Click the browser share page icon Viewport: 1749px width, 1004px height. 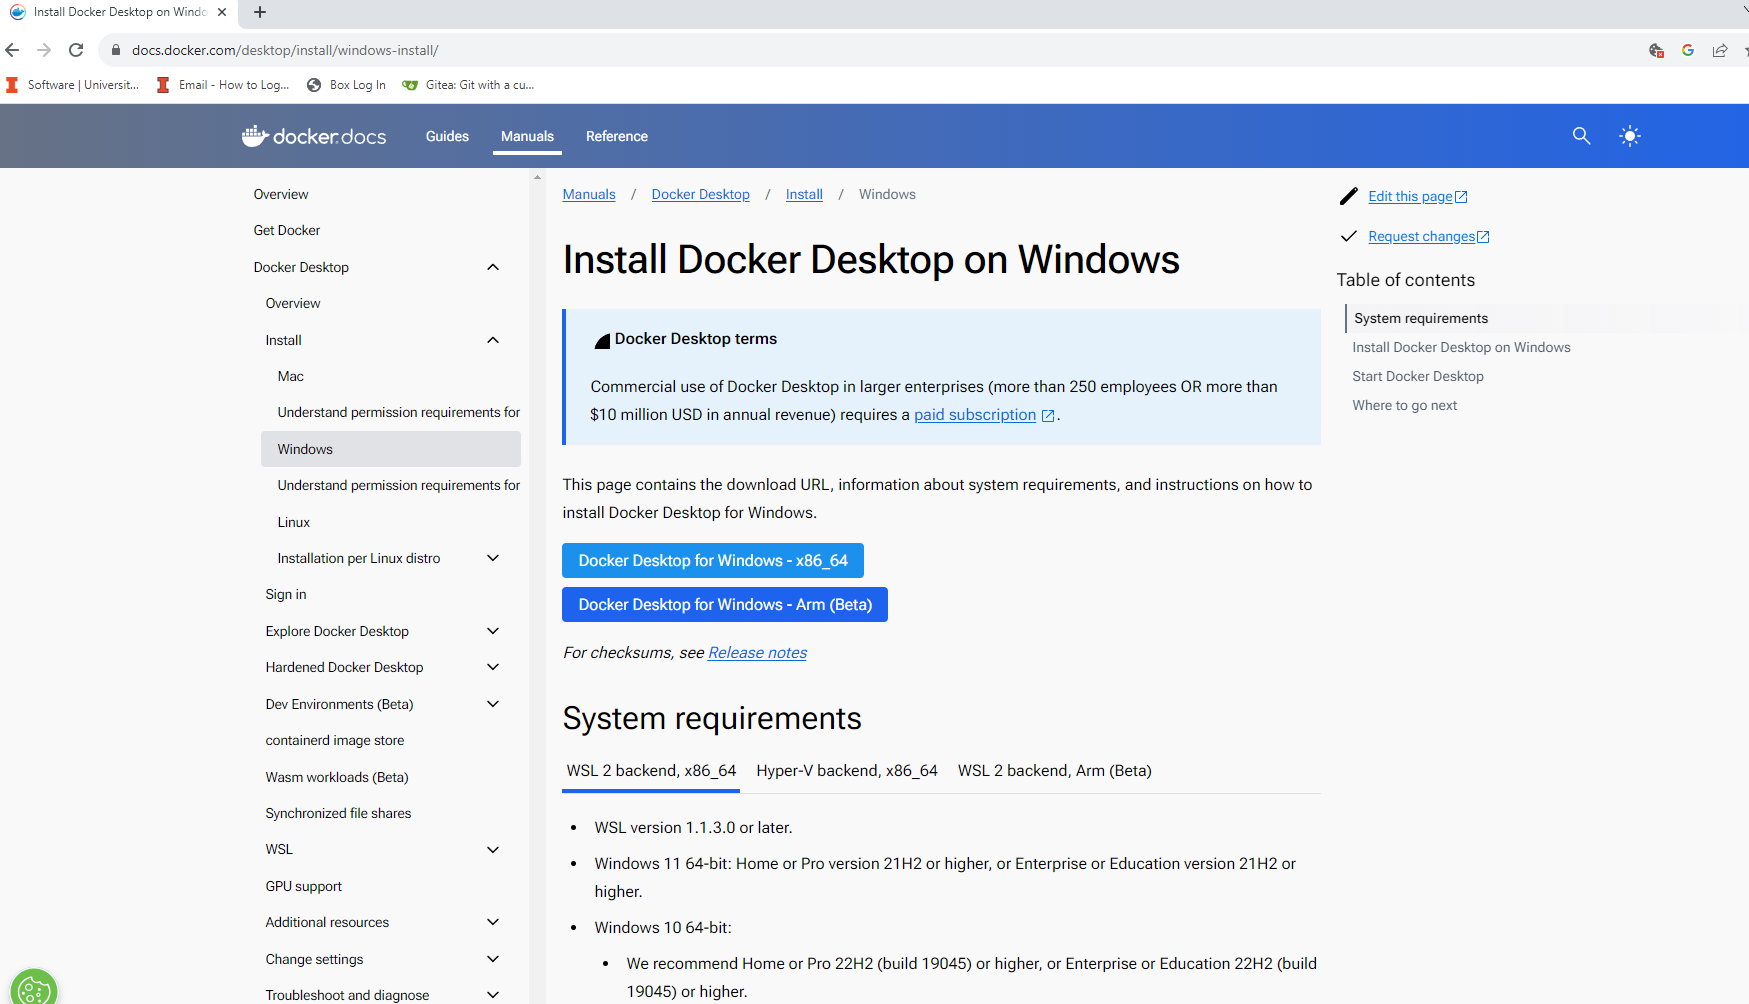point(1719,50)
